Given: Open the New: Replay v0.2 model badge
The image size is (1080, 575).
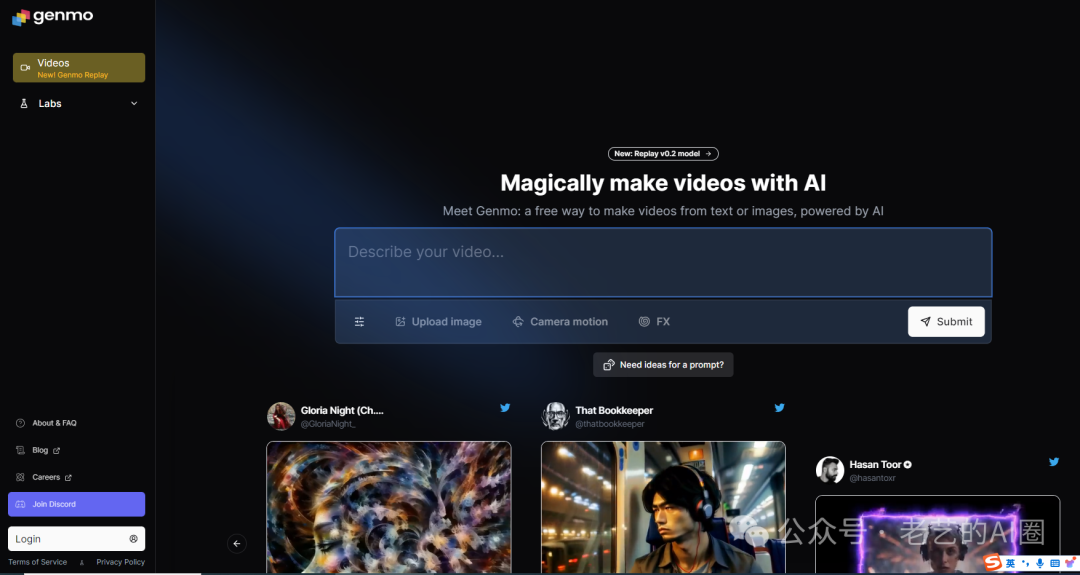Looking at the screenshot, I should (x=663, y=154).
